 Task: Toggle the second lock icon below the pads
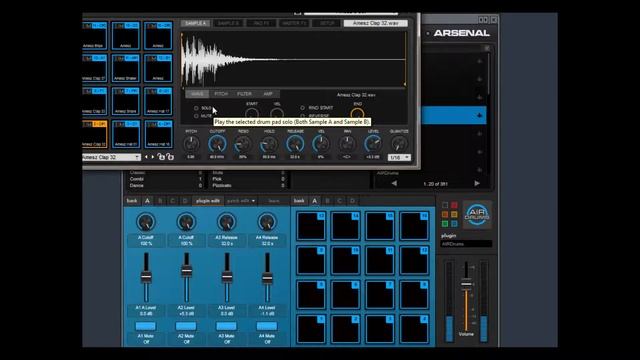click(x=170, y=157)
